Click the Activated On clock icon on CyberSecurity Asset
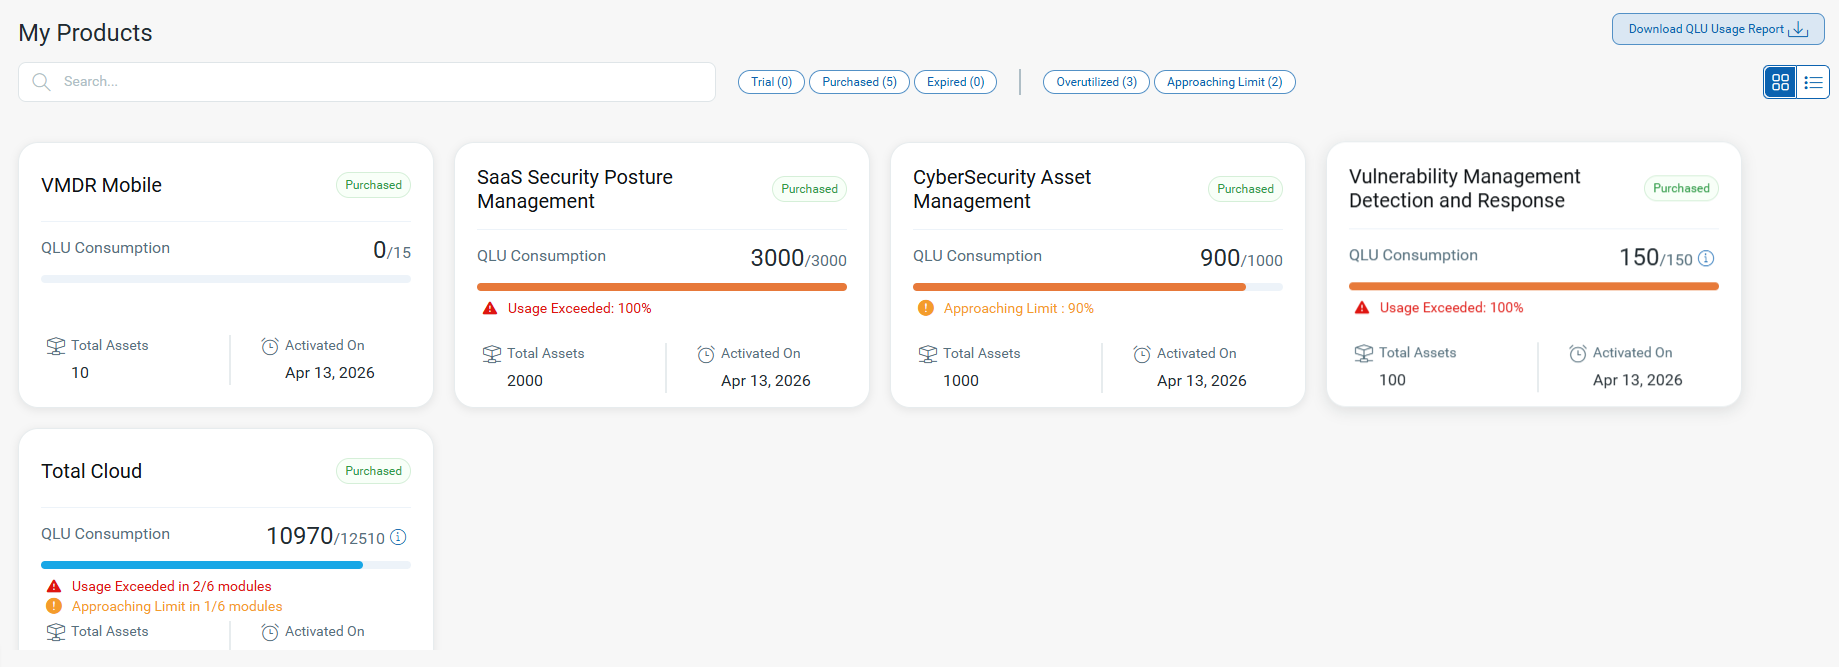The image size is (1839, 667). [x=1142, y=354]
